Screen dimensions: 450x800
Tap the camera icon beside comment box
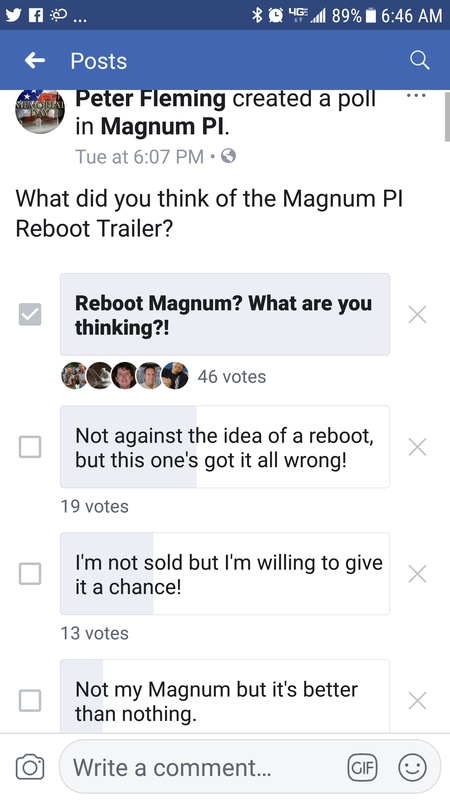coord(29,767)
